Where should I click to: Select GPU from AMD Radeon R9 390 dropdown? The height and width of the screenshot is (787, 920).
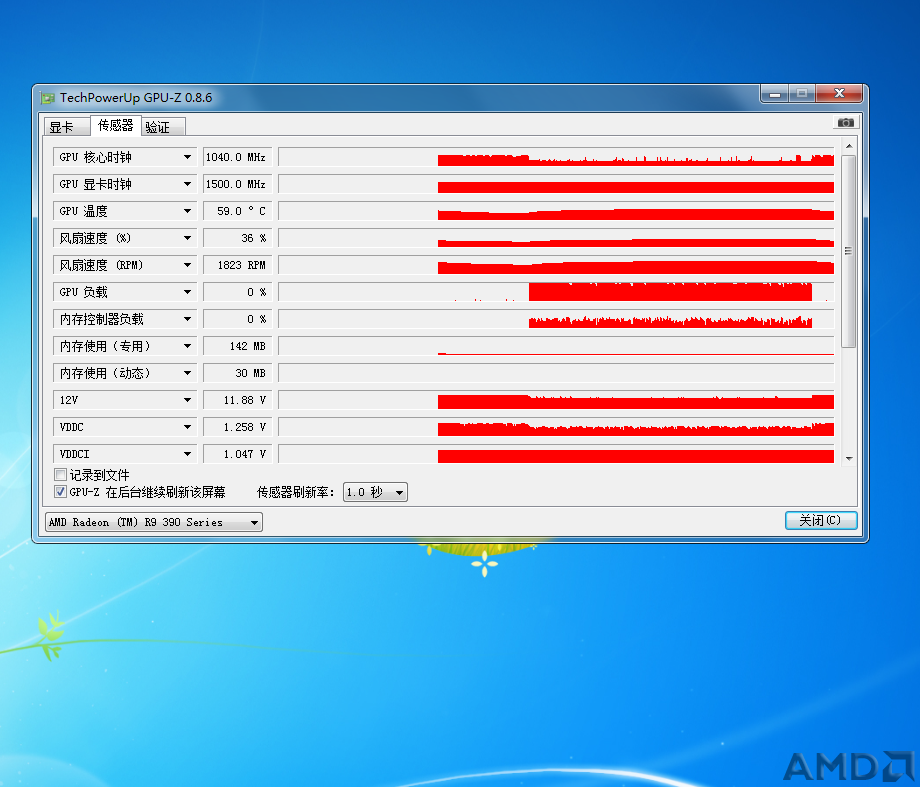(x=154, y=522)
